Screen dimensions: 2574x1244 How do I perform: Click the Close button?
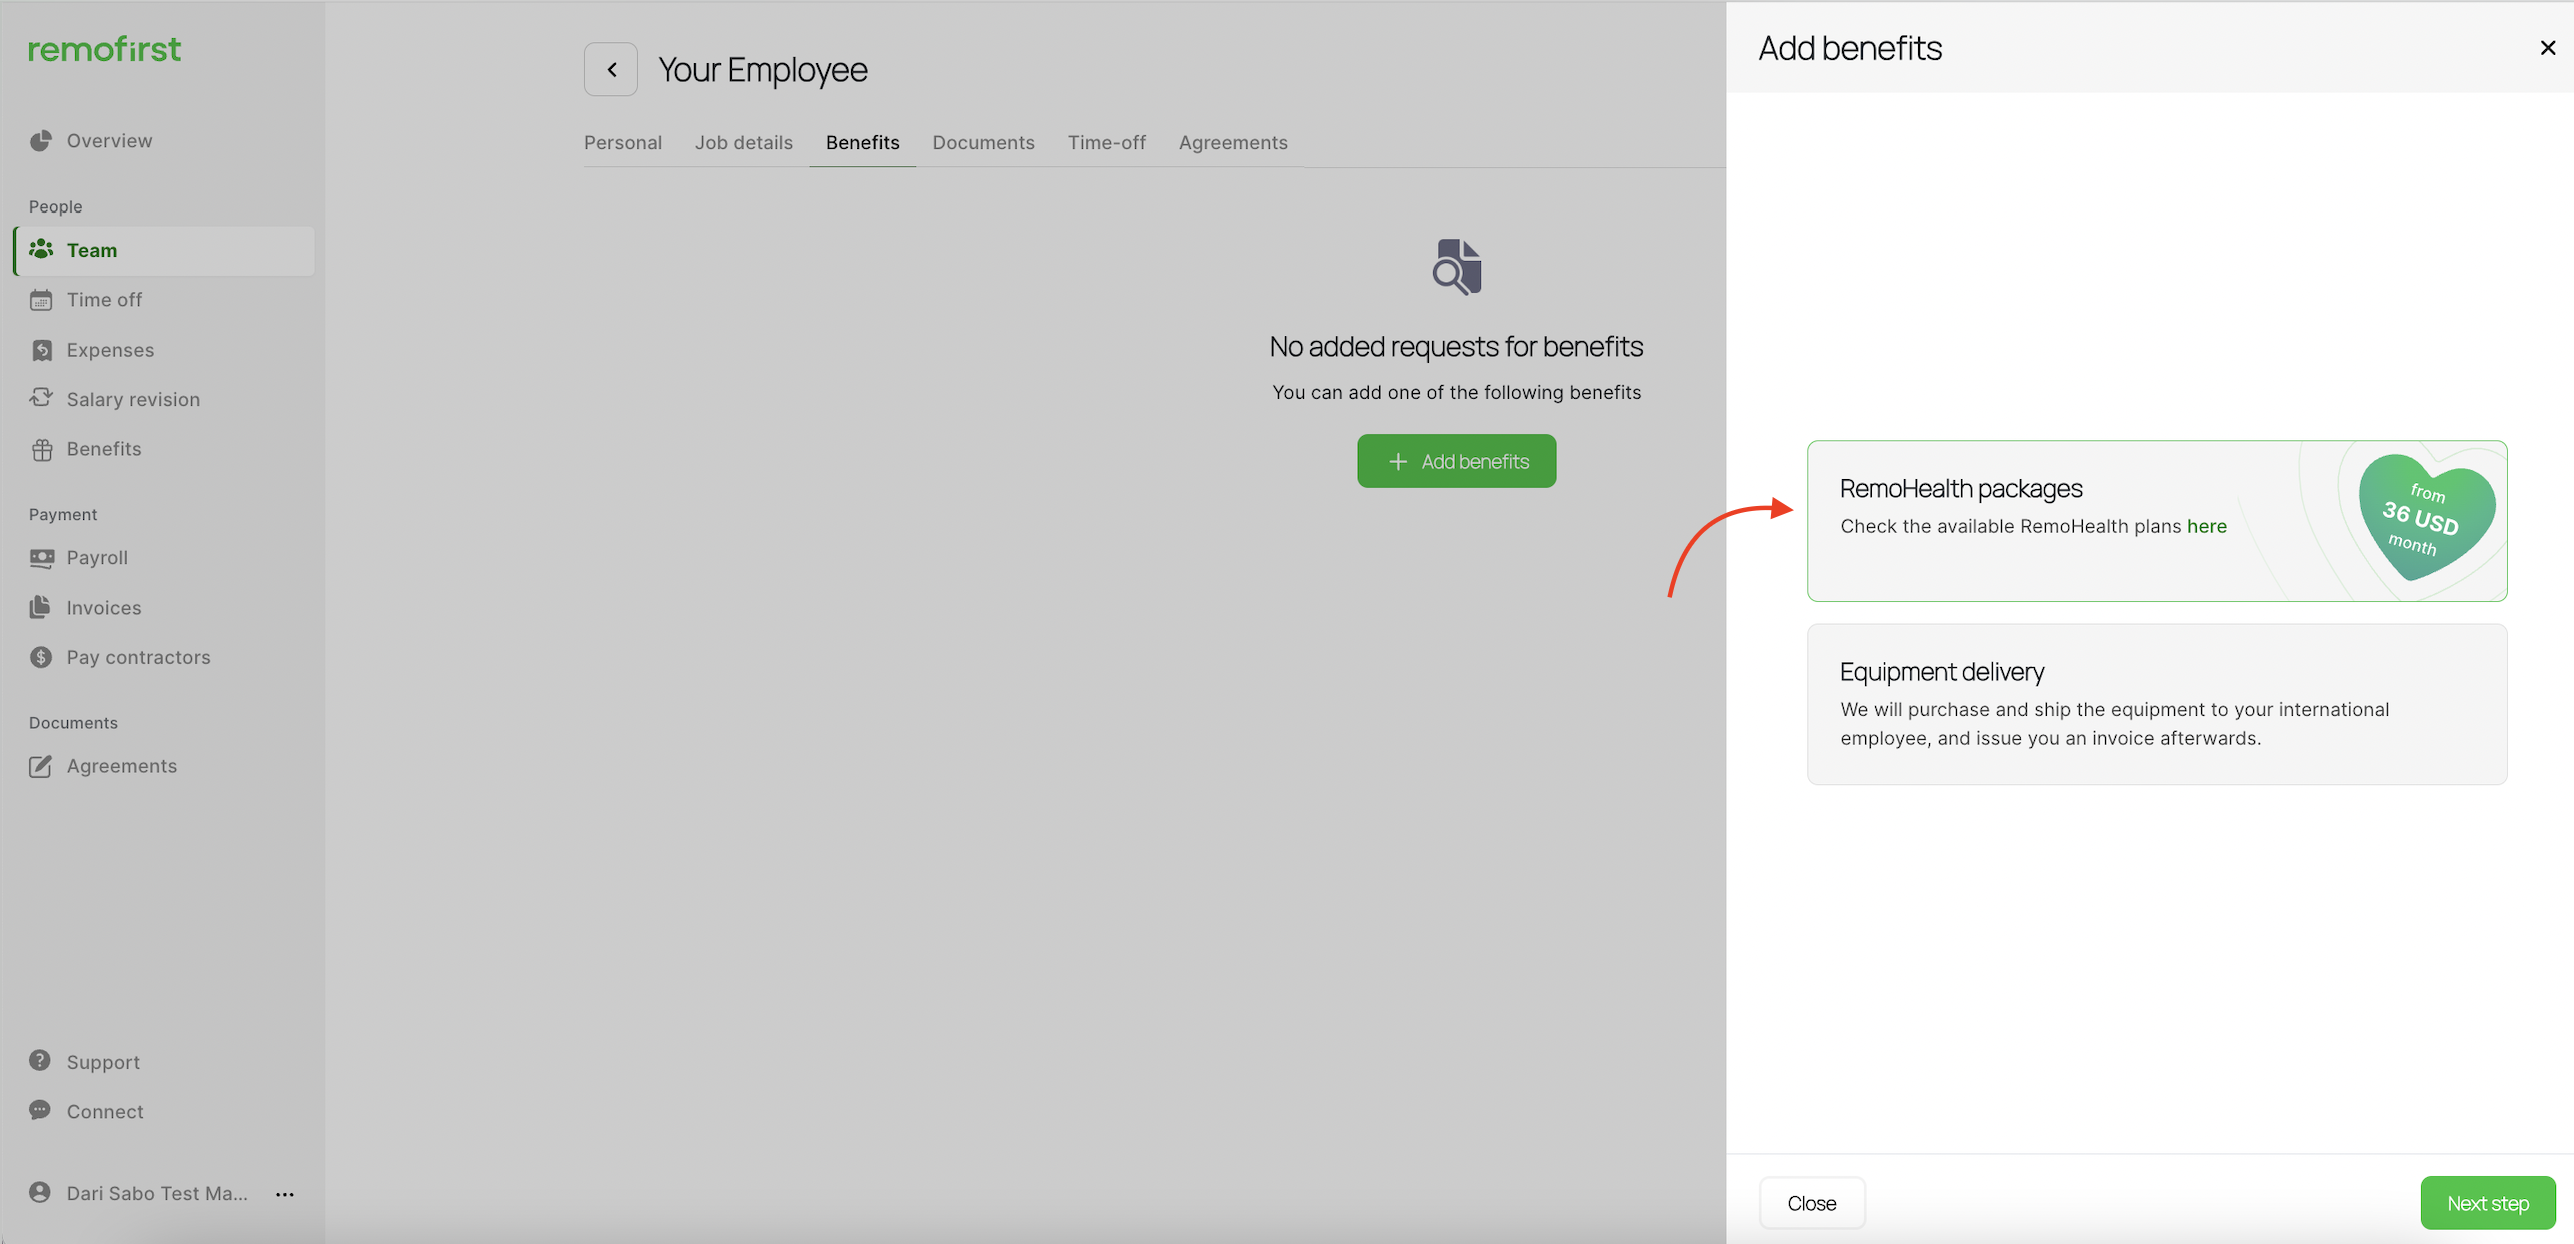pos(1812,1203)
